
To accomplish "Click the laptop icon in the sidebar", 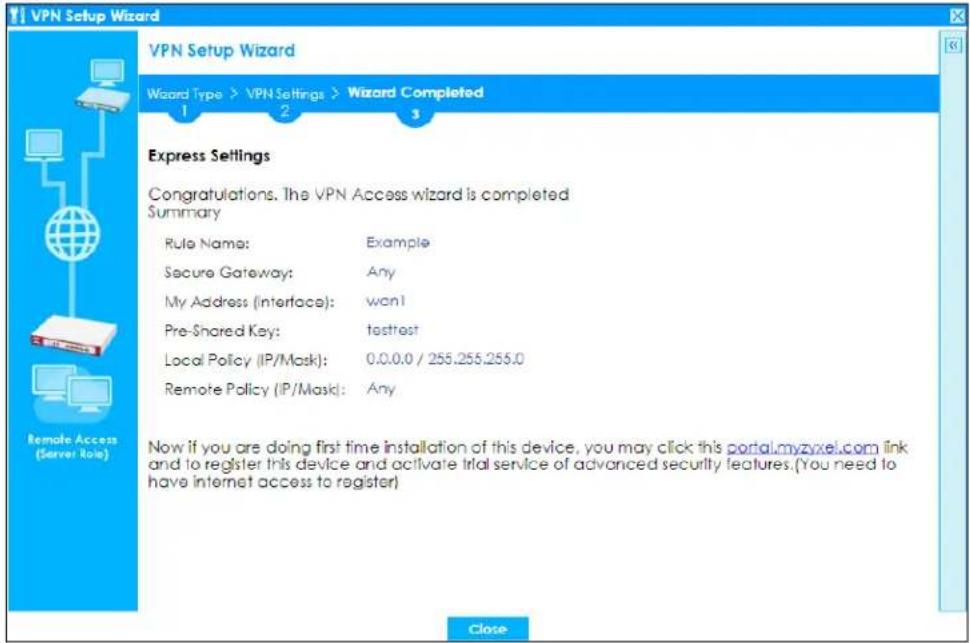I will pyautogui.click(x=44, y=145).
